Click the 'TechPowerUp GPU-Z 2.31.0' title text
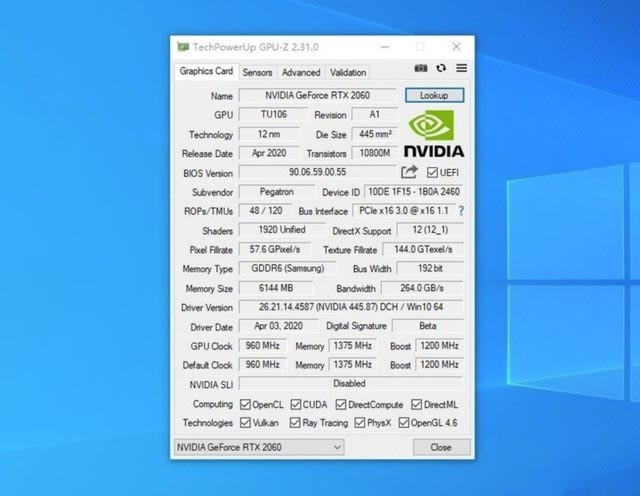The width and height of the screenshot is (640, 496). pyautogui.click(x=256, y=47)
